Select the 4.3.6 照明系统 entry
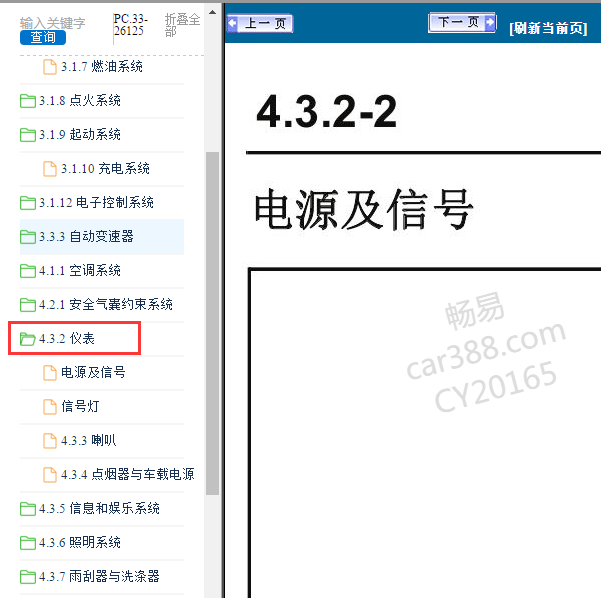The width and height of the screenshot is (601, 598). click(80, 542)
